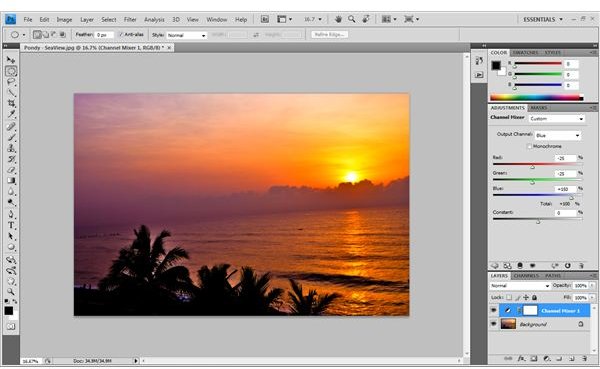The height and width of the screenshot is (369, 600).
Task: Click the foreground color swatch in toolbox
Action: [x=8, y=310]
